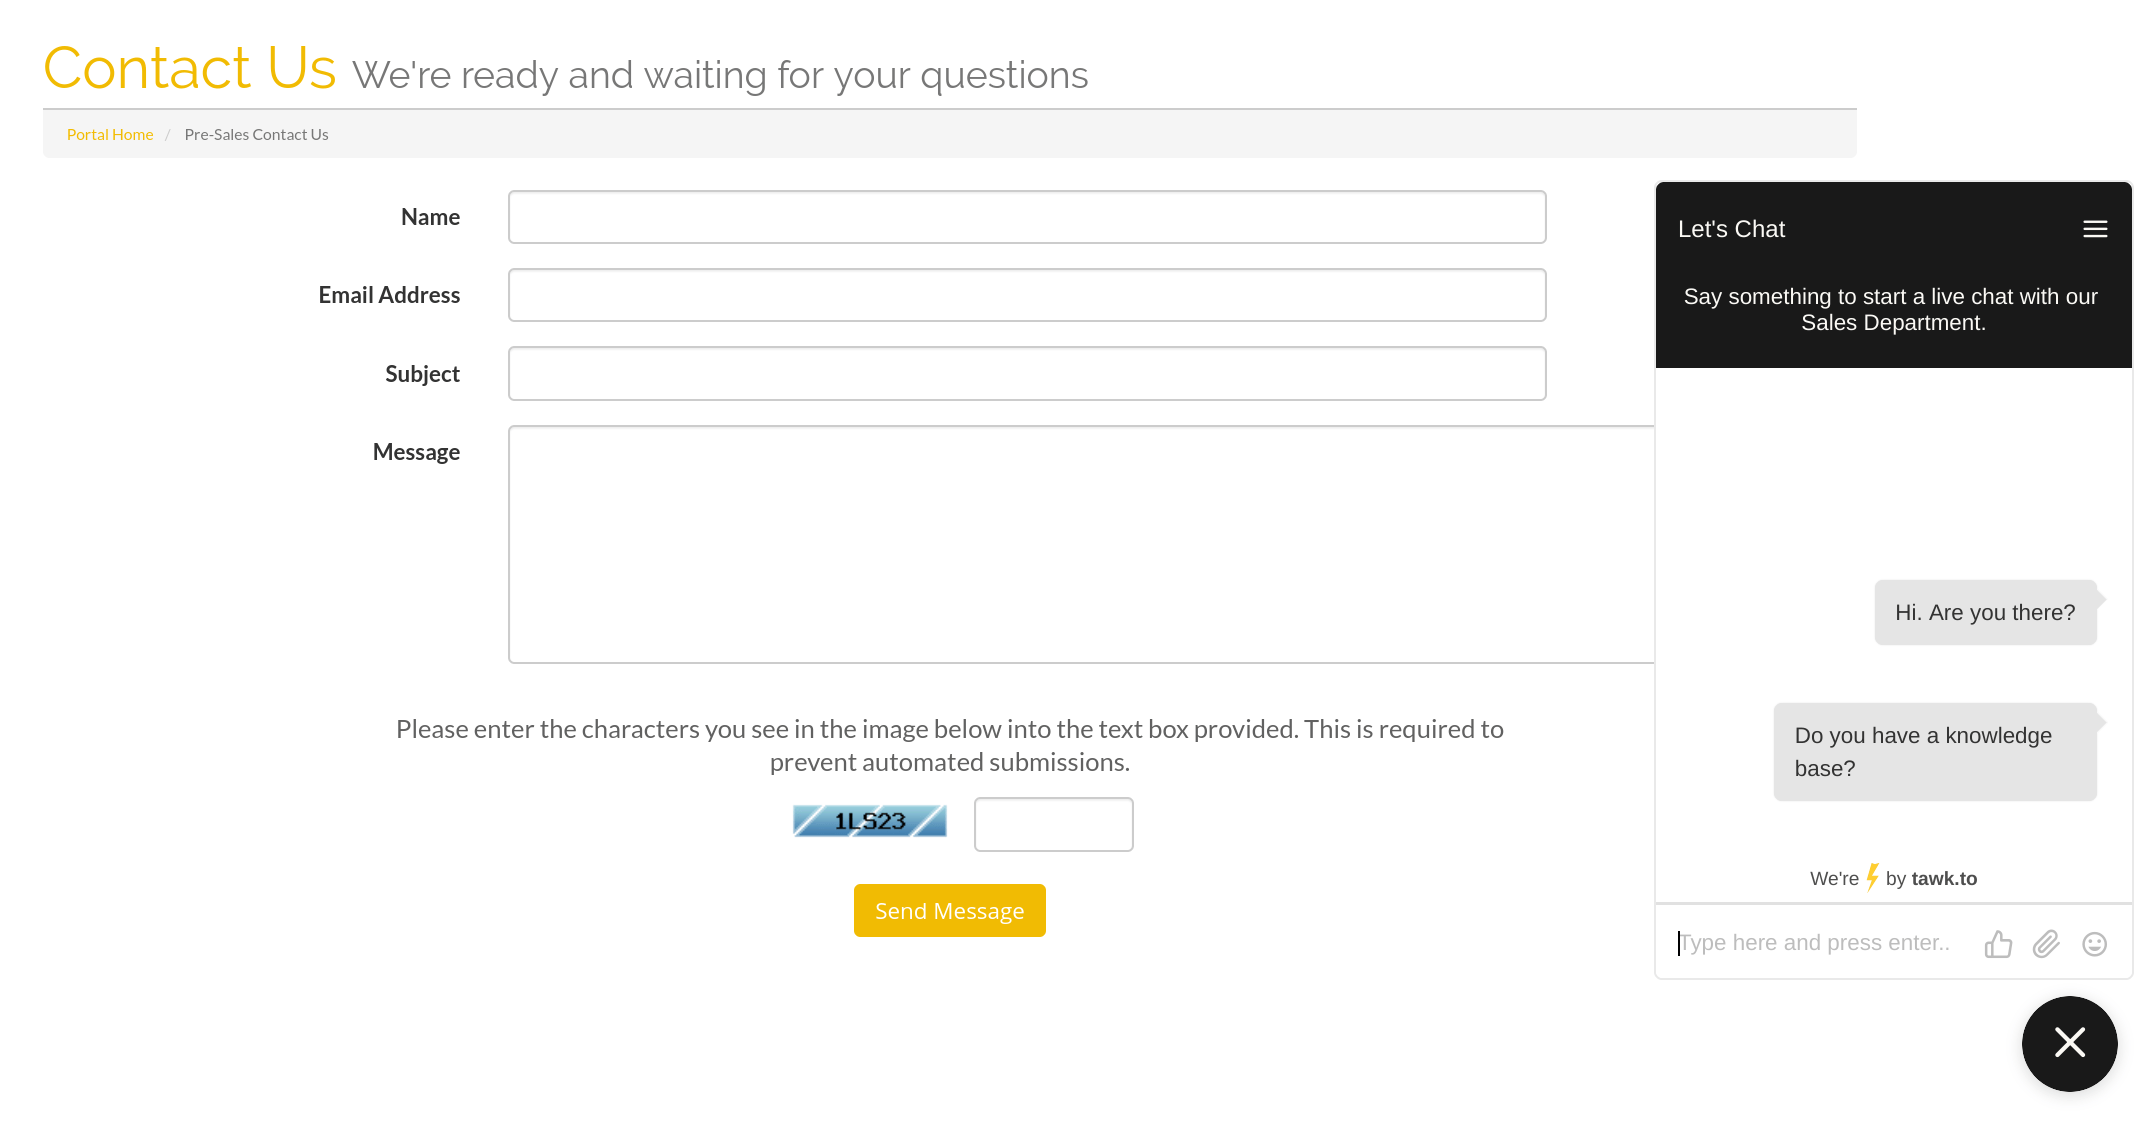Click the knowledge base chat message bubble
Viewport: 2150px width, 1123px height.
[1935, 752]
